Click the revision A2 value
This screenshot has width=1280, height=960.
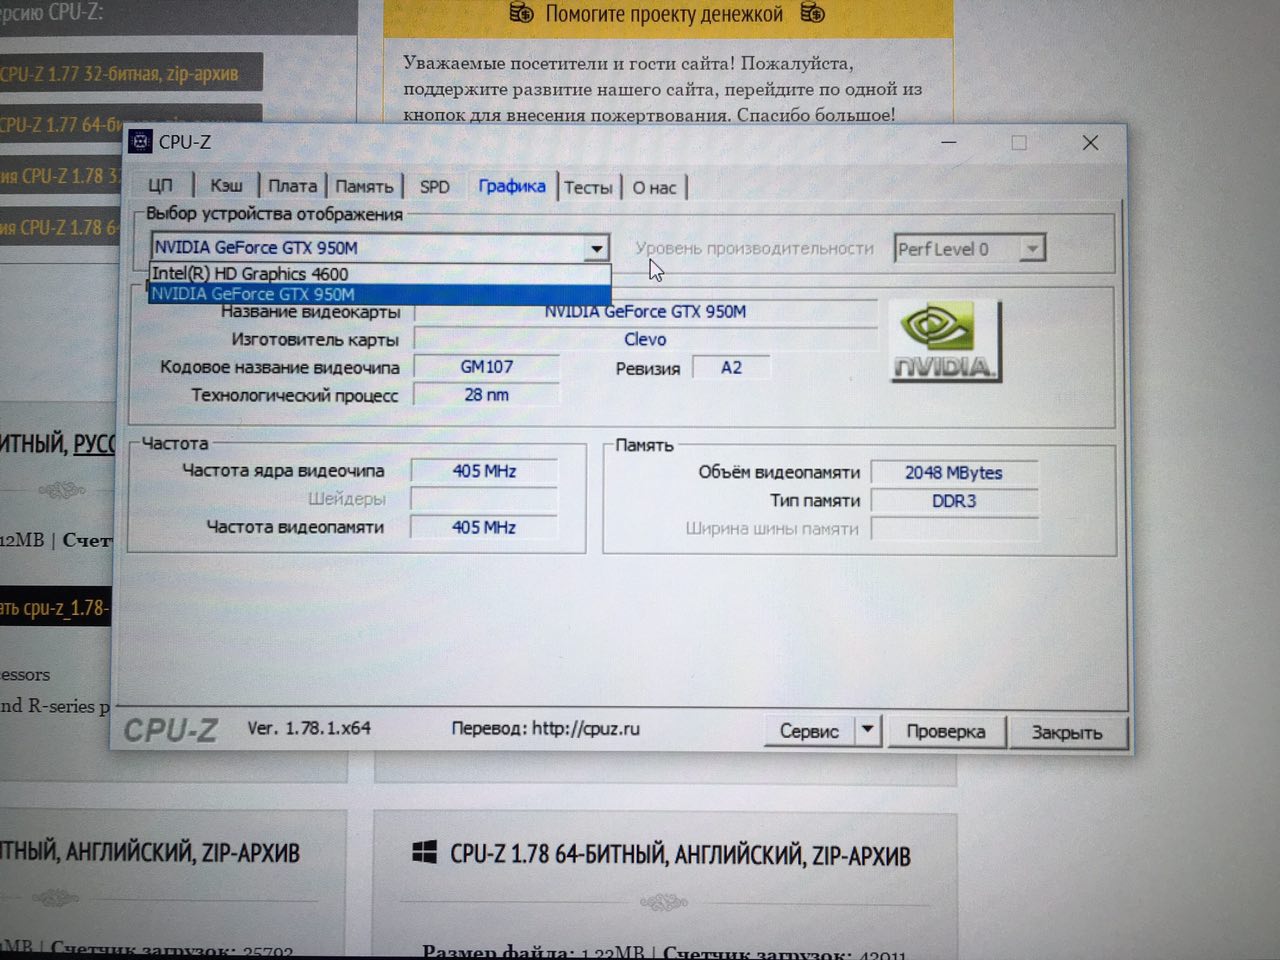click(731, 368)
